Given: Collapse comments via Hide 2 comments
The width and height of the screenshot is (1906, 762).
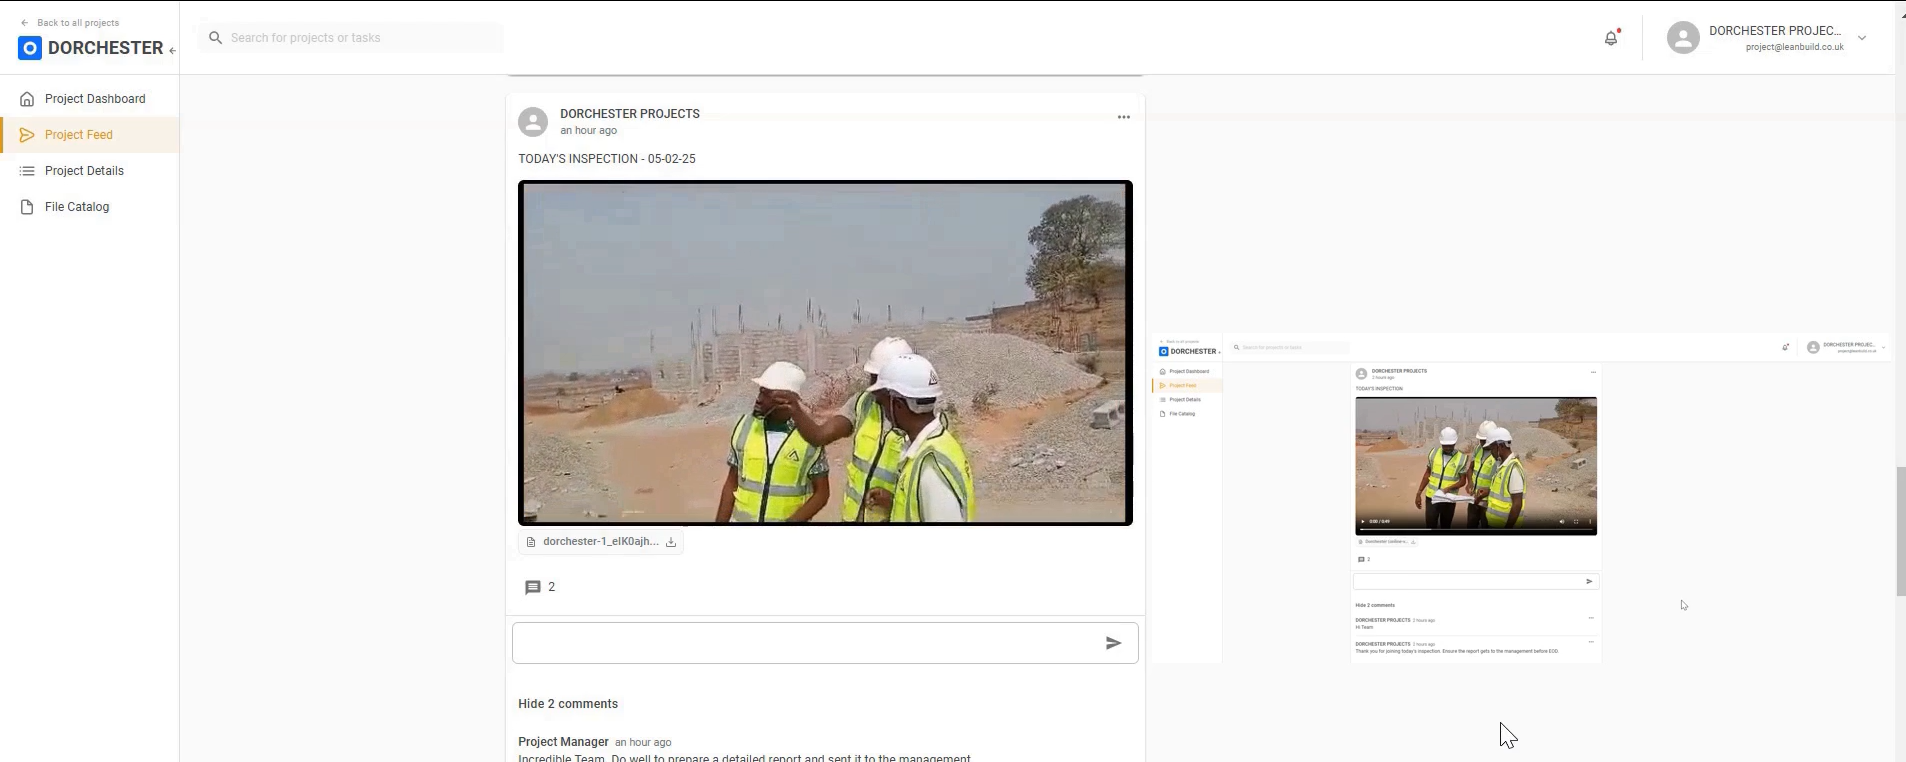Looking at the screenshot, I should point(568,704).
